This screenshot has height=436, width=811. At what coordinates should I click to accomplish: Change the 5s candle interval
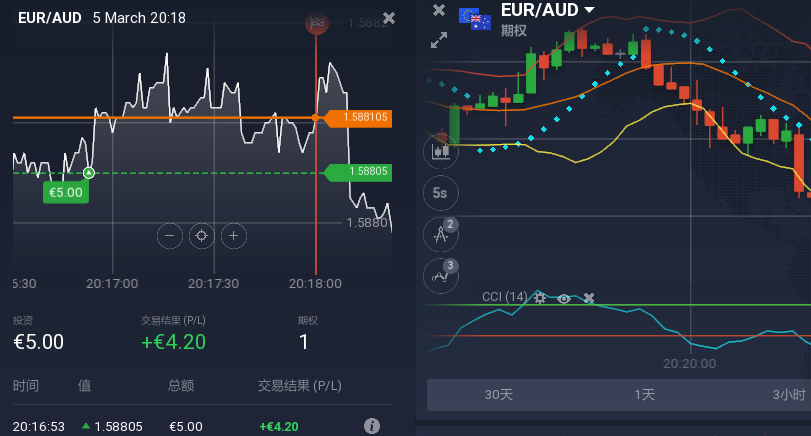coord(441,193)
